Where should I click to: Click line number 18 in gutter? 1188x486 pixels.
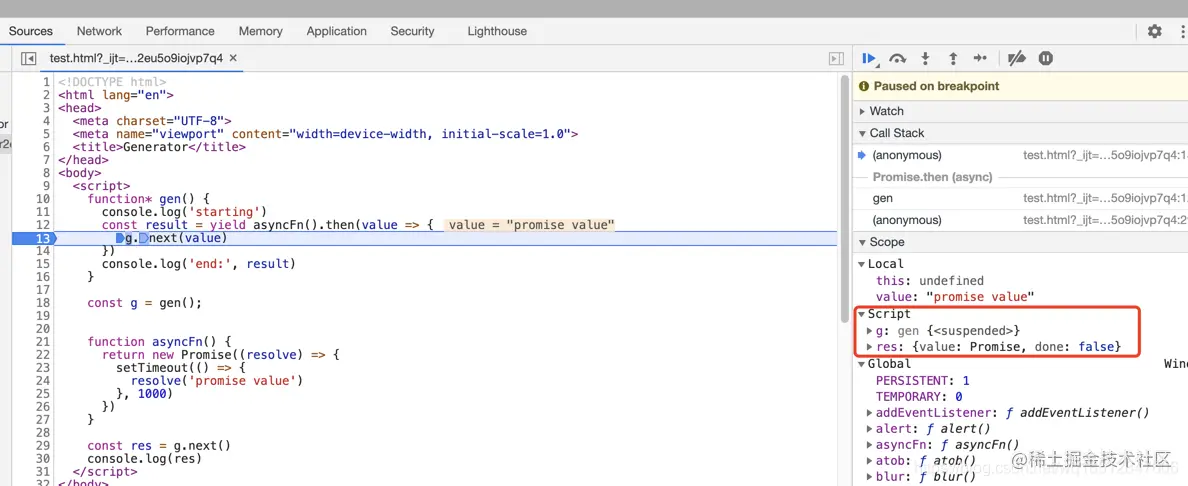pyautogui.click(x=43, y=303)
